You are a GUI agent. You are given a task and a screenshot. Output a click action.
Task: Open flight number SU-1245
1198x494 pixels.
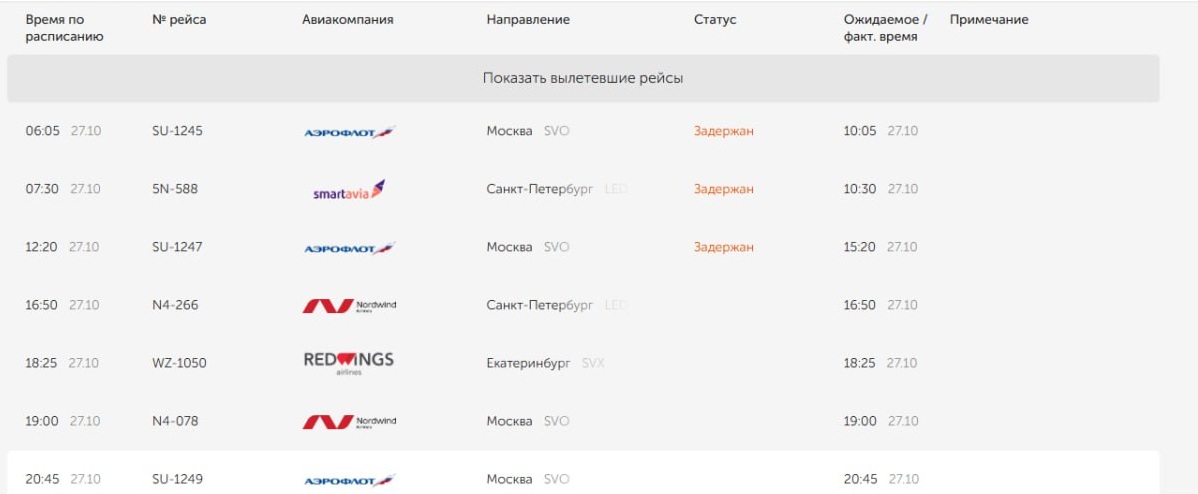(177, 131)
